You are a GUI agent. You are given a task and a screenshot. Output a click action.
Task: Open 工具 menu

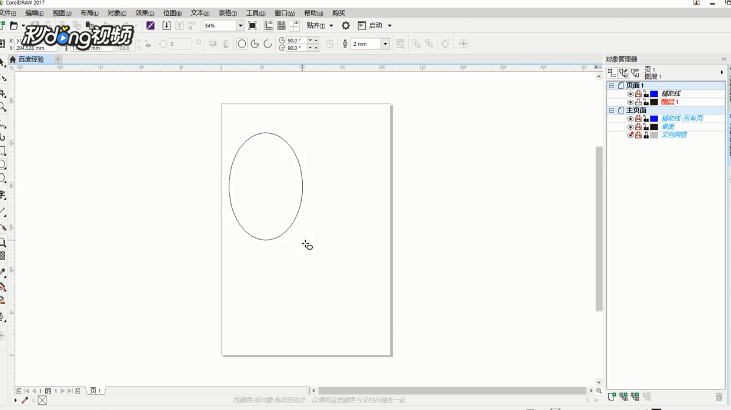pyautogui.click(x=255, y=13)
